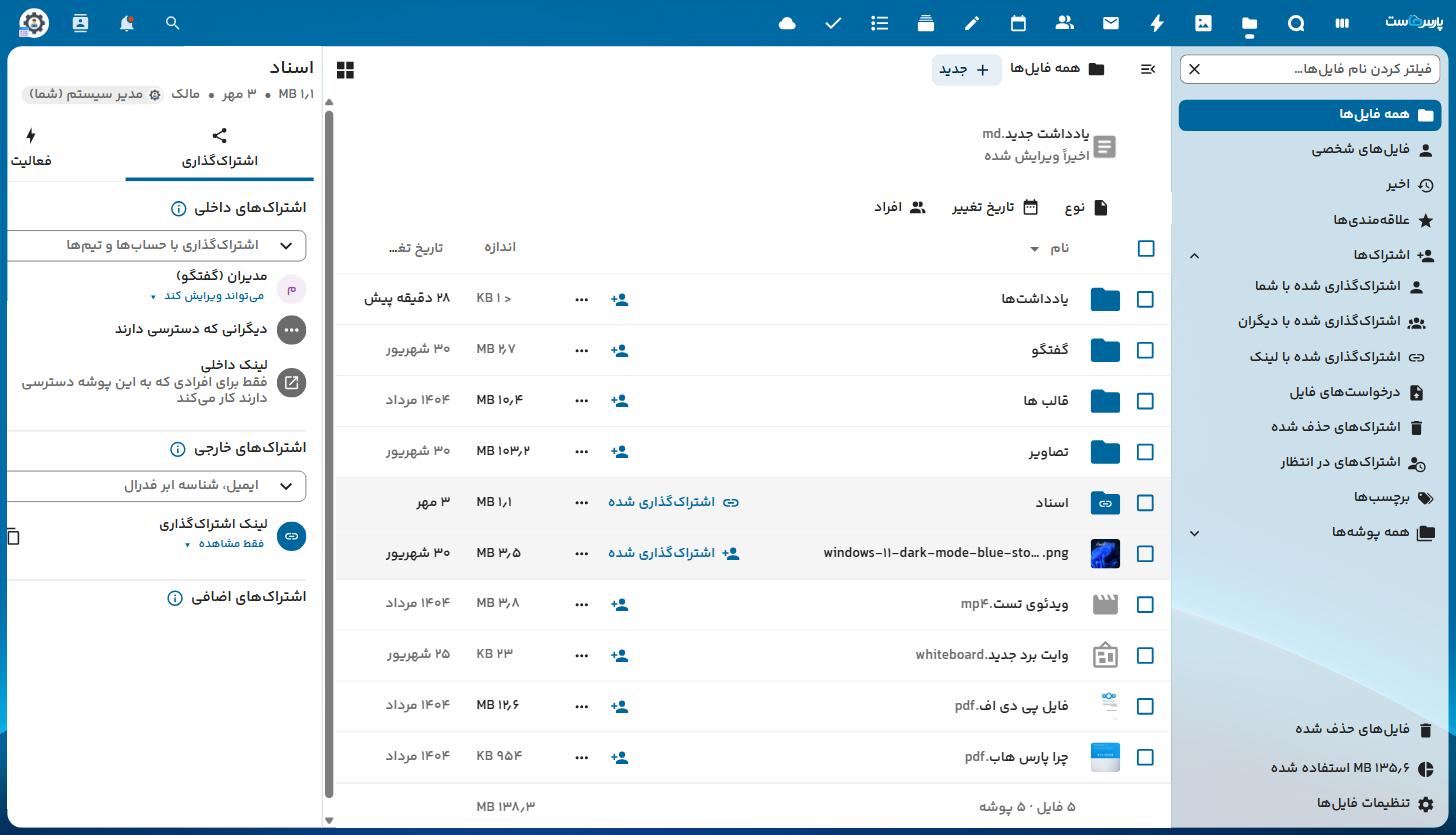Open the Tasks list icon

(880, 23)
